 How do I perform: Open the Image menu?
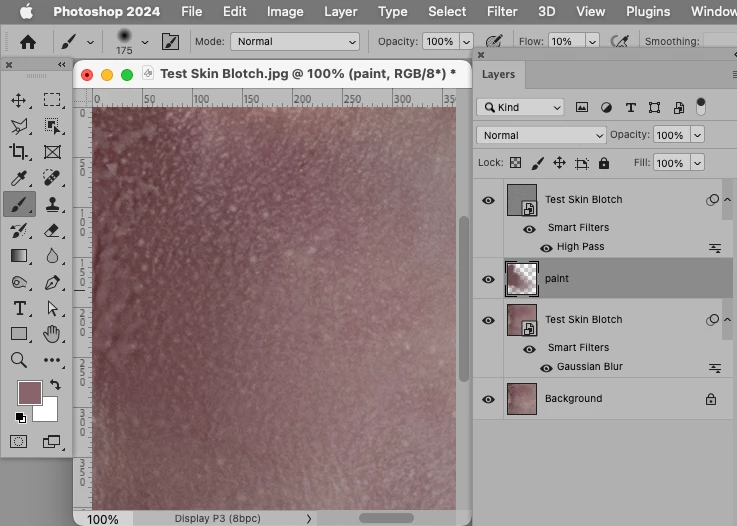point(285,11)
